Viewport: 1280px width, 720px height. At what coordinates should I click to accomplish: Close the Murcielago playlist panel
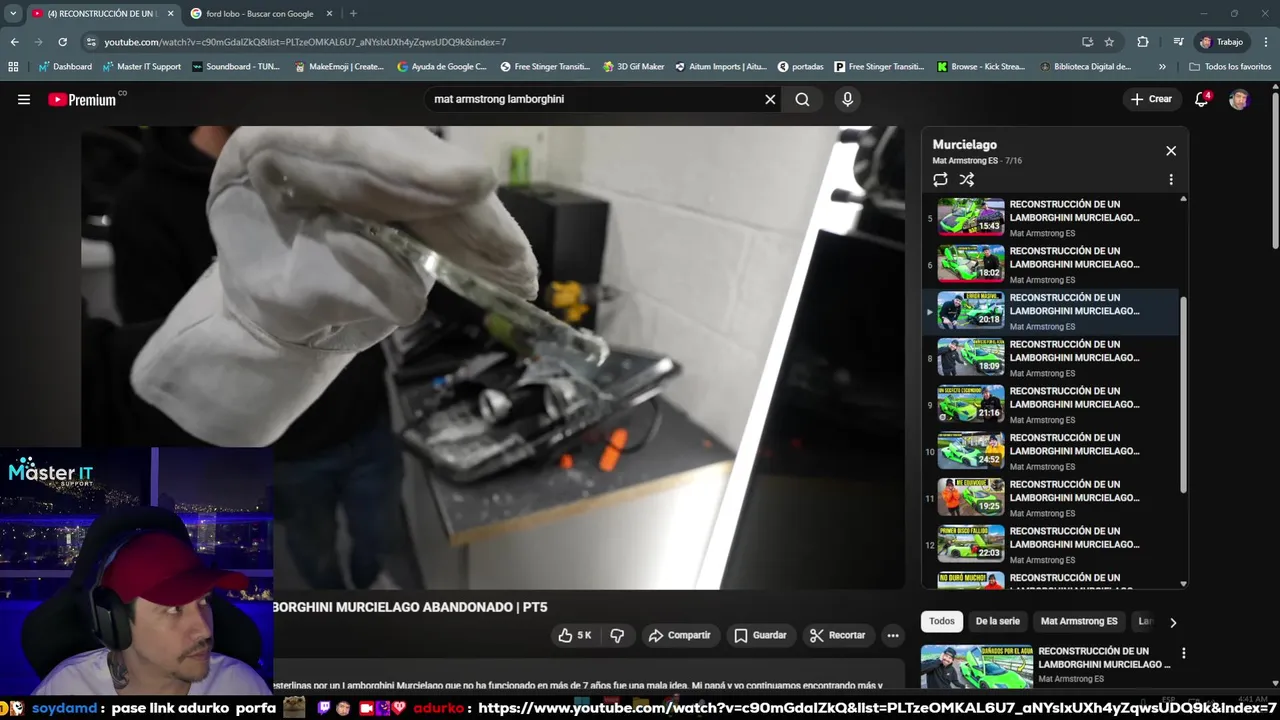click(1171, 151)
